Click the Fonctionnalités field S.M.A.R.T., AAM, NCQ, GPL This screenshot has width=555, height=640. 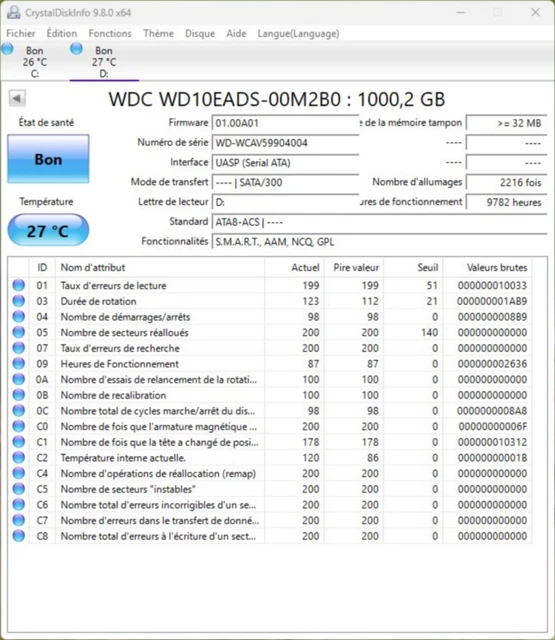379,242
